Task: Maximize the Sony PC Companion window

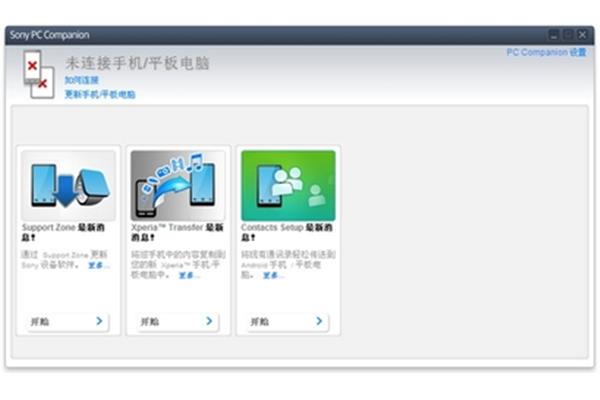Action: (568, 35)
